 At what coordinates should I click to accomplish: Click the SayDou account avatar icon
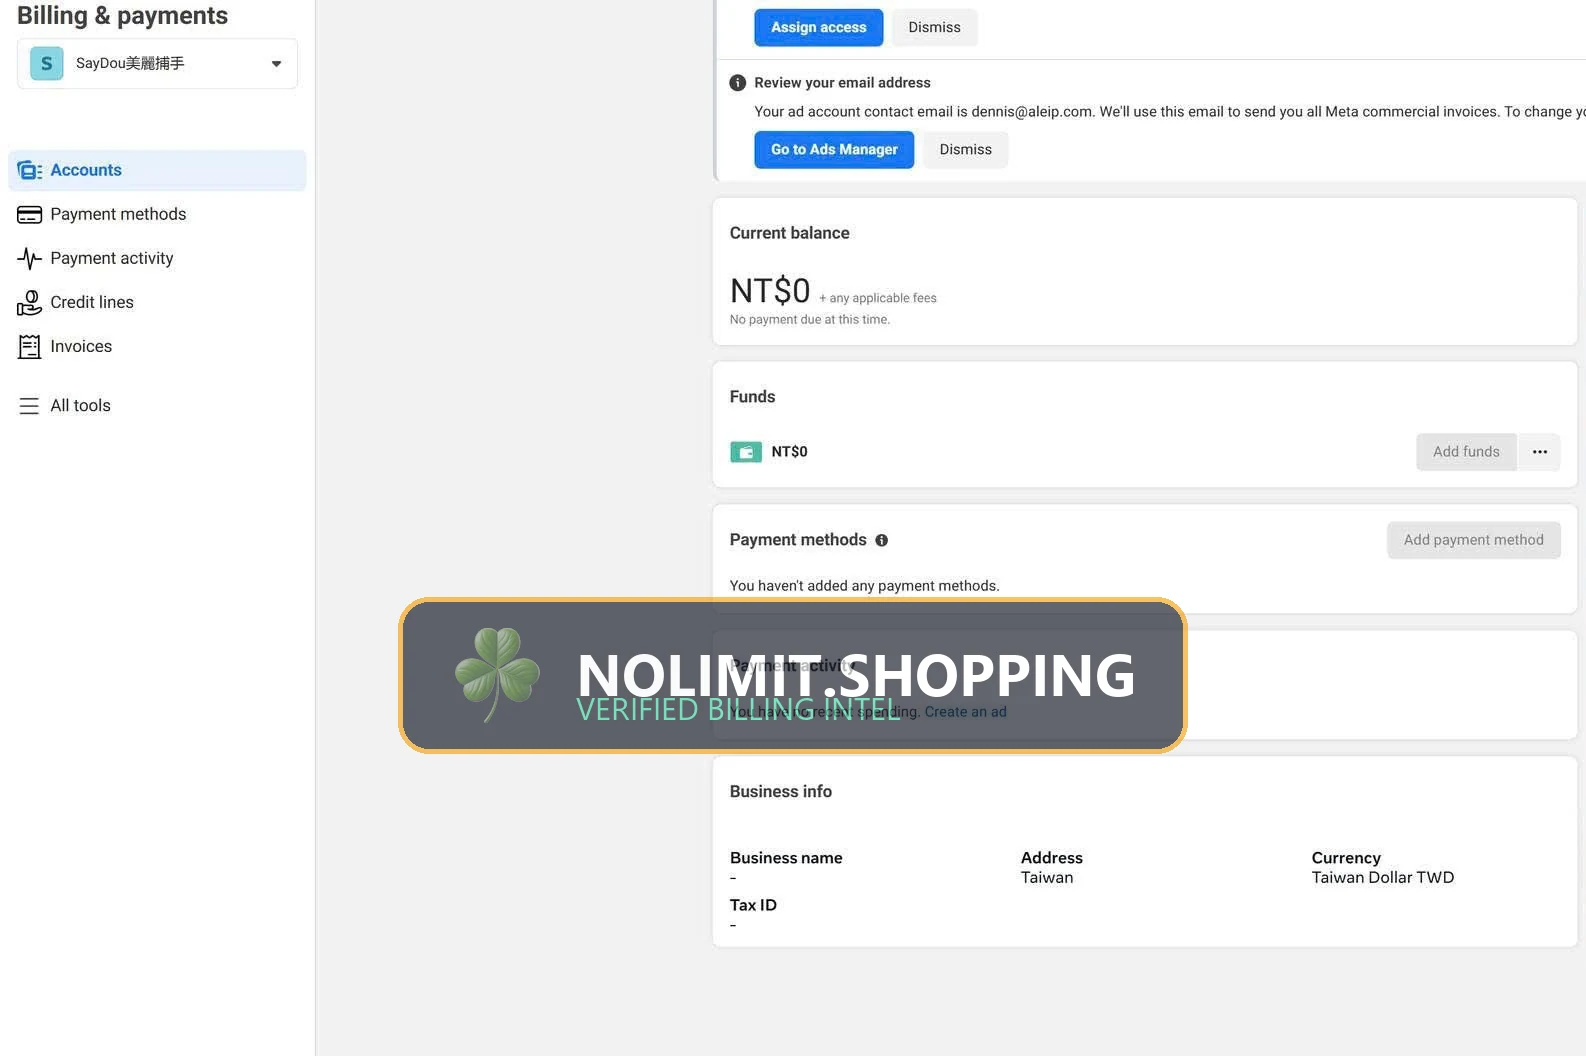tap(47, 63)
